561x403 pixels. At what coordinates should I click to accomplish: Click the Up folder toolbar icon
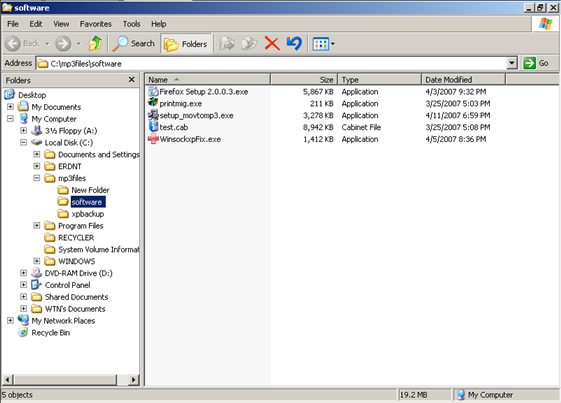pyautogui.click(x=96, y=44)
